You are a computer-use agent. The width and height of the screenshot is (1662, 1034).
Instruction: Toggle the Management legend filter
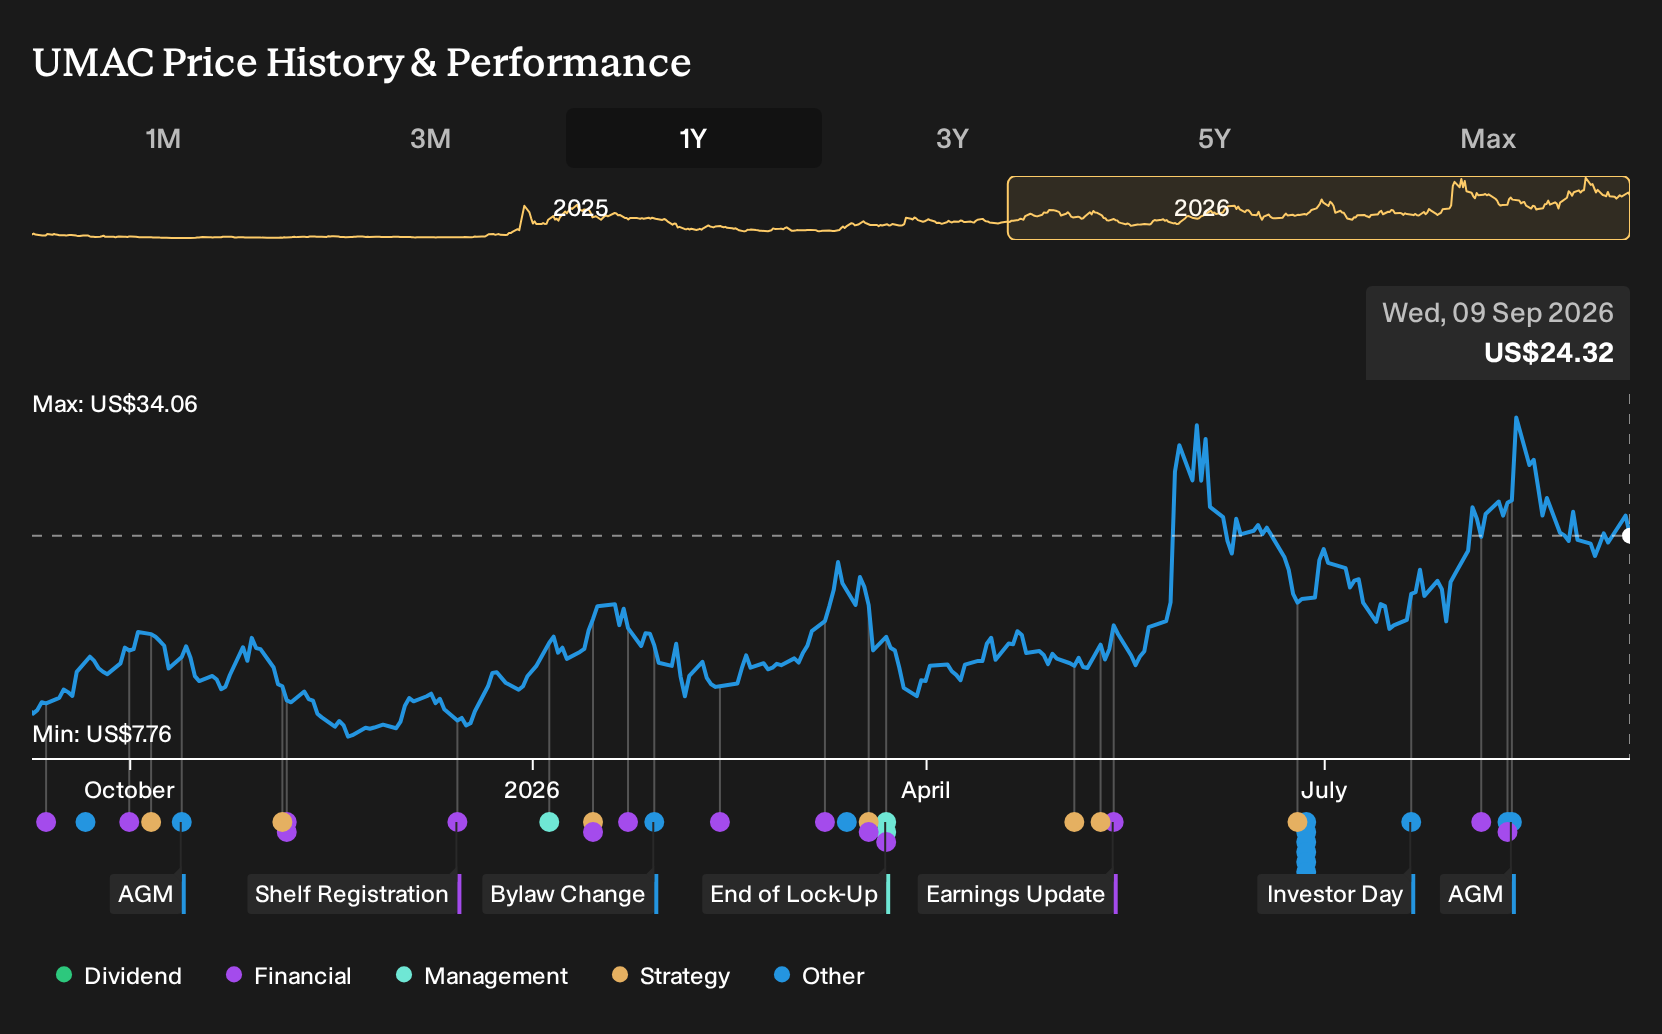[x=482, y=976]
